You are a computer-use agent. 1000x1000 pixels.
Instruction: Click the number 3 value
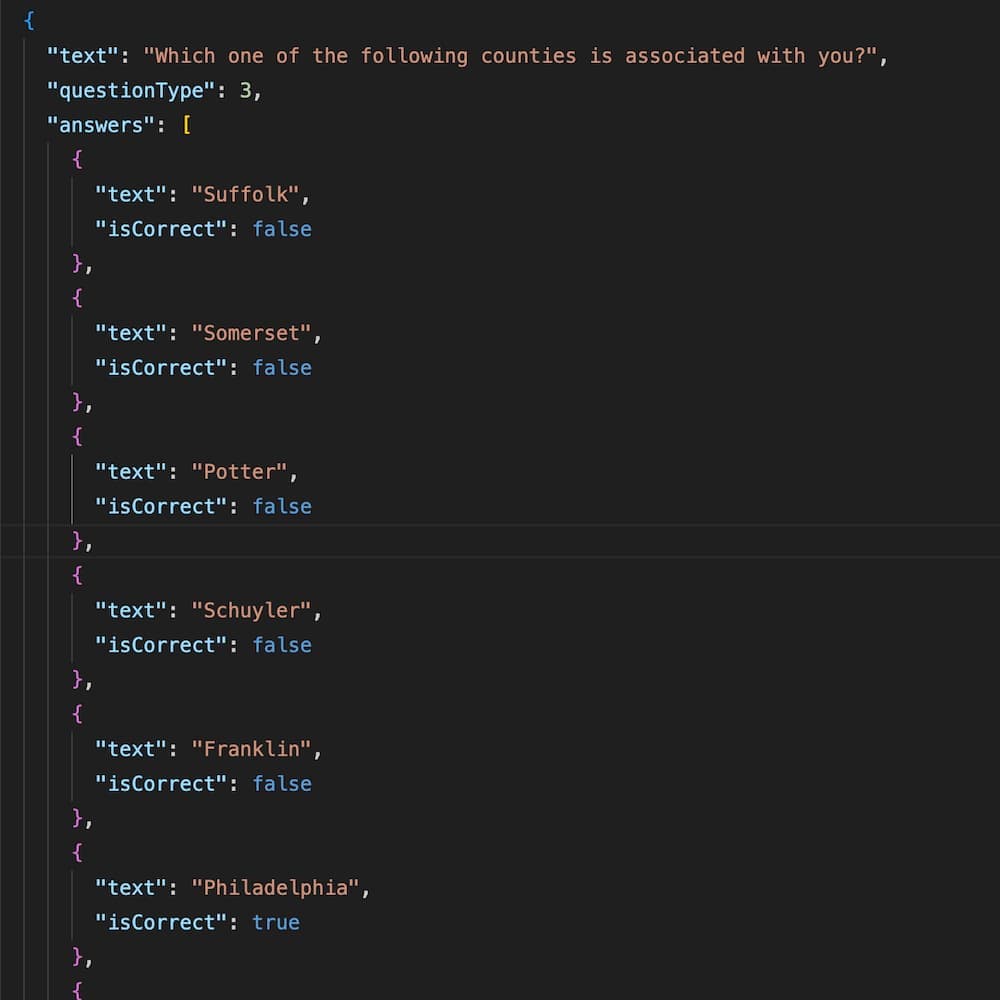point(245,90)
